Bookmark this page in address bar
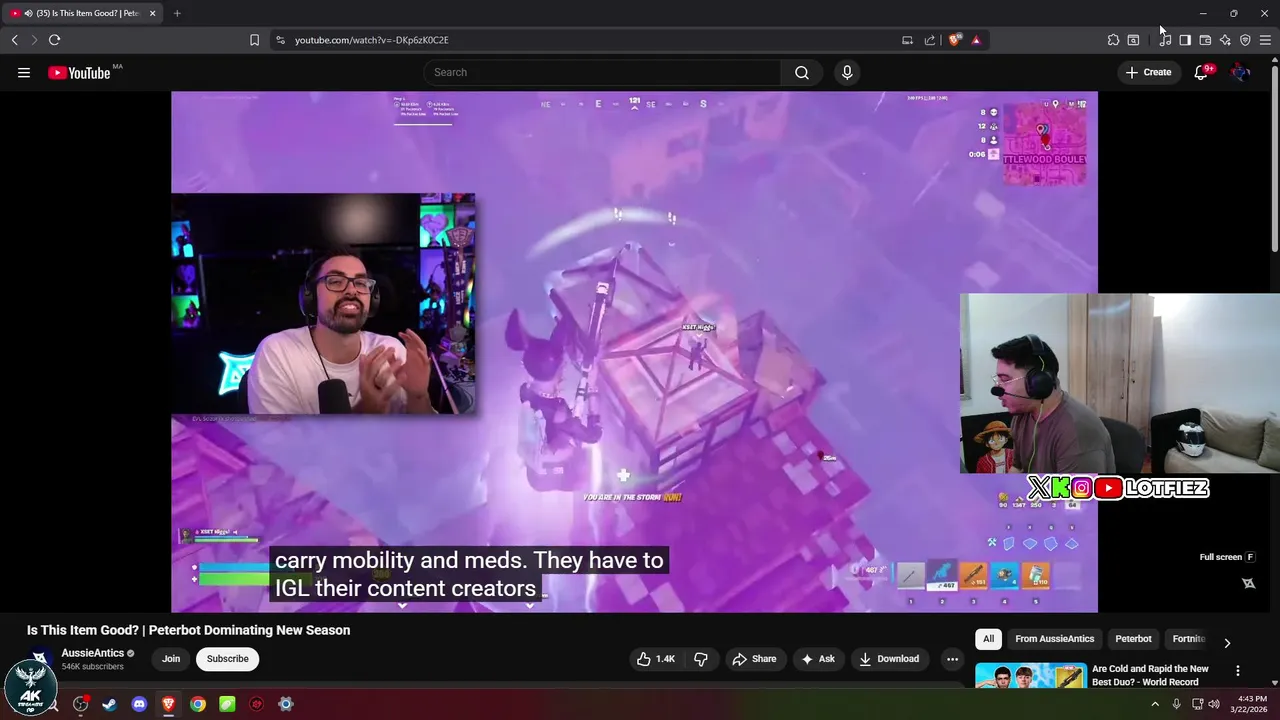 tap(254, 40)
